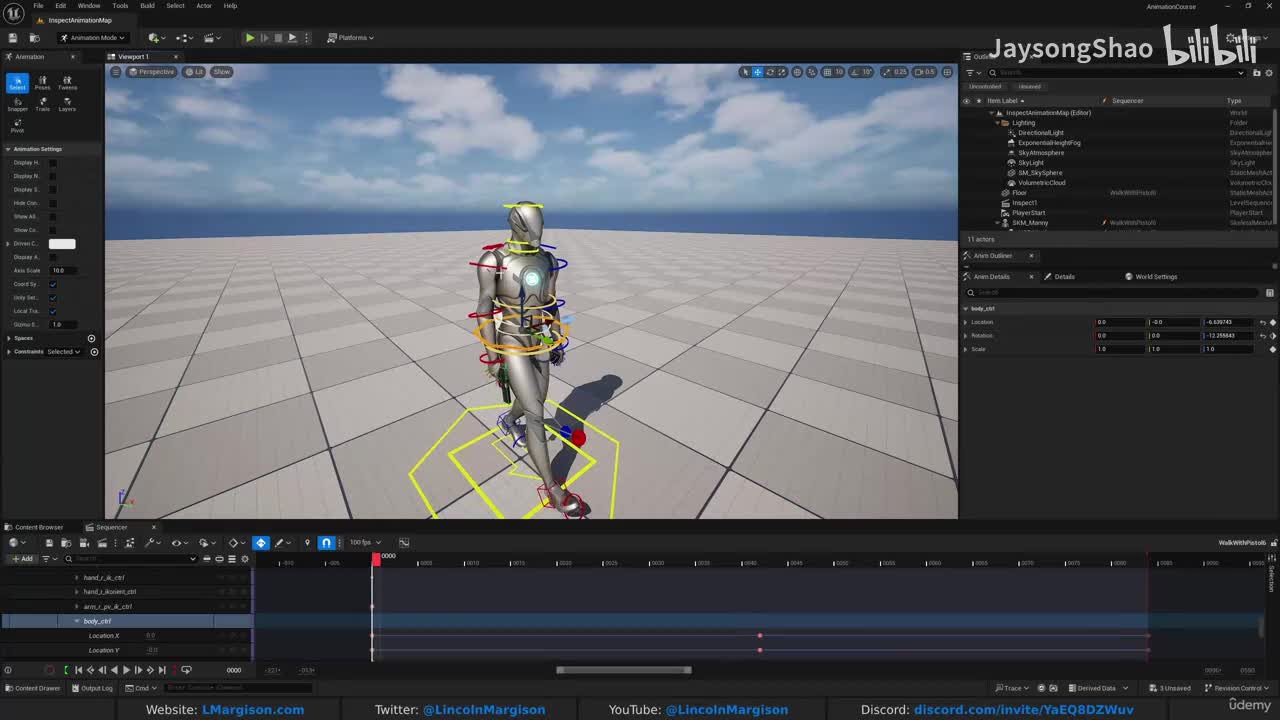Activate the Pivot tool
1280x720 pixels.
click(17, 125)
